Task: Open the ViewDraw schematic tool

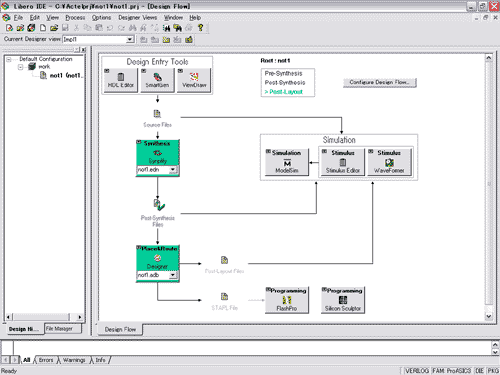Action: 194,80
